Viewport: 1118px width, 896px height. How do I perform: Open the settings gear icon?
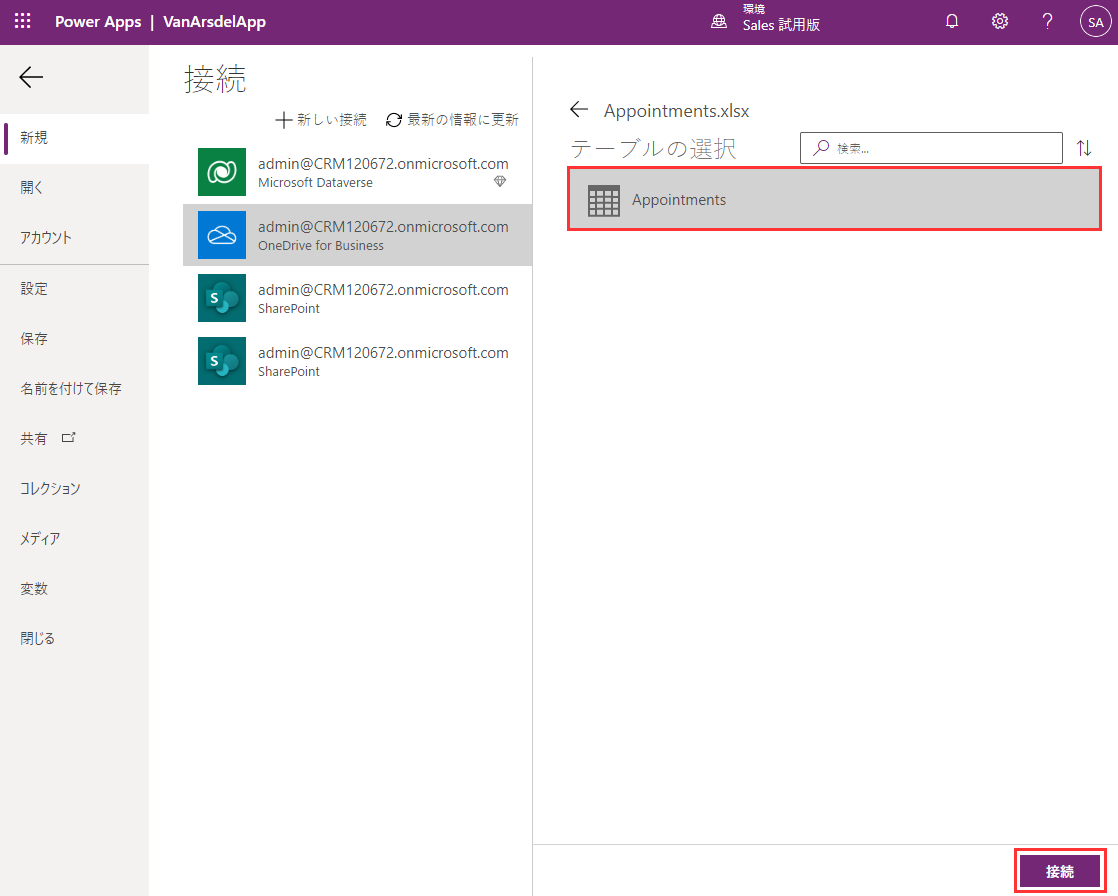(1000, 21)
